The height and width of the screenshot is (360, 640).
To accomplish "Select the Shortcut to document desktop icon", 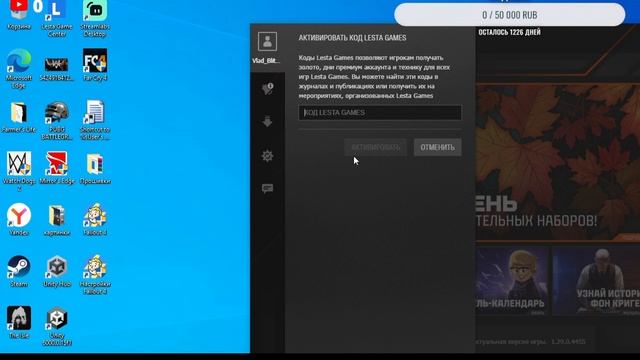I will pyautogui.click(x=95, y=120).
